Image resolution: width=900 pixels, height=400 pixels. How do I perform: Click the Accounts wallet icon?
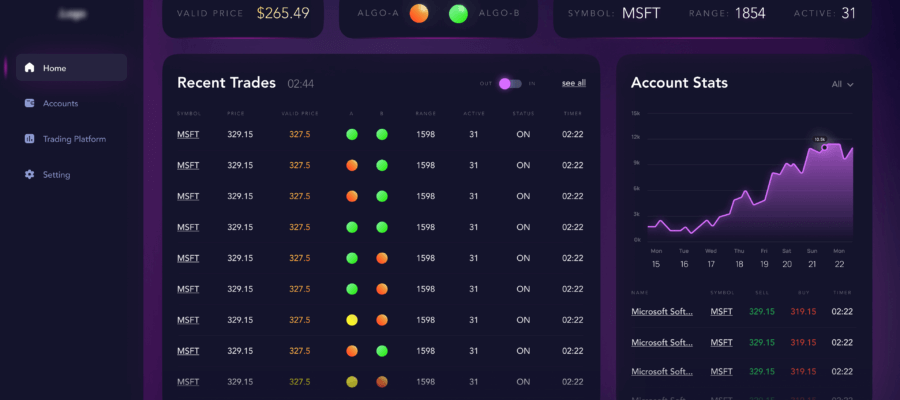click(29, 103)
